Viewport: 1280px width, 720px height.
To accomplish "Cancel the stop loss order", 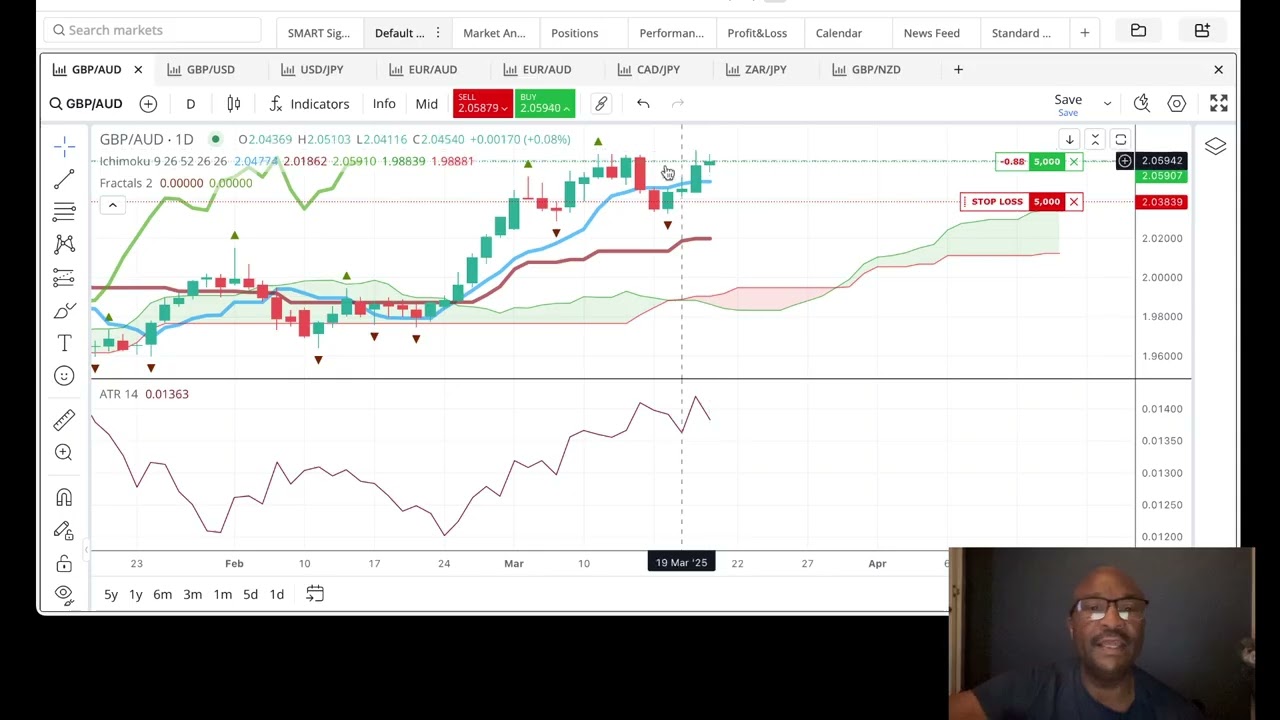I will (1074, 202).
